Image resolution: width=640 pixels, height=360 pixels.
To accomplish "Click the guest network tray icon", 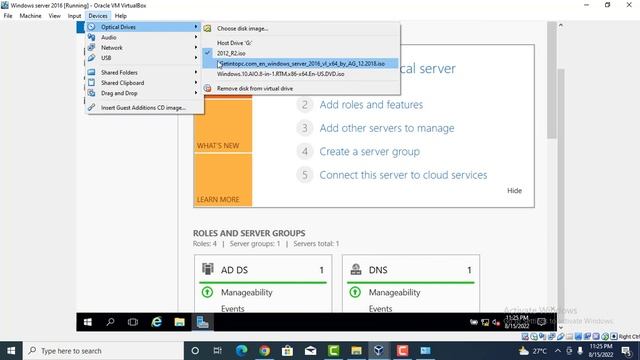I will [485, 322].
